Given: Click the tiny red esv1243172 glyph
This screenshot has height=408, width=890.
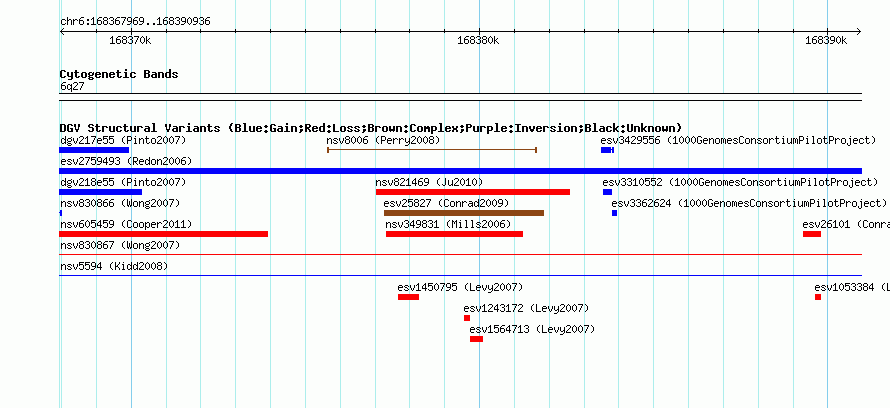Looking at the screenshot, I should point(467,318).
